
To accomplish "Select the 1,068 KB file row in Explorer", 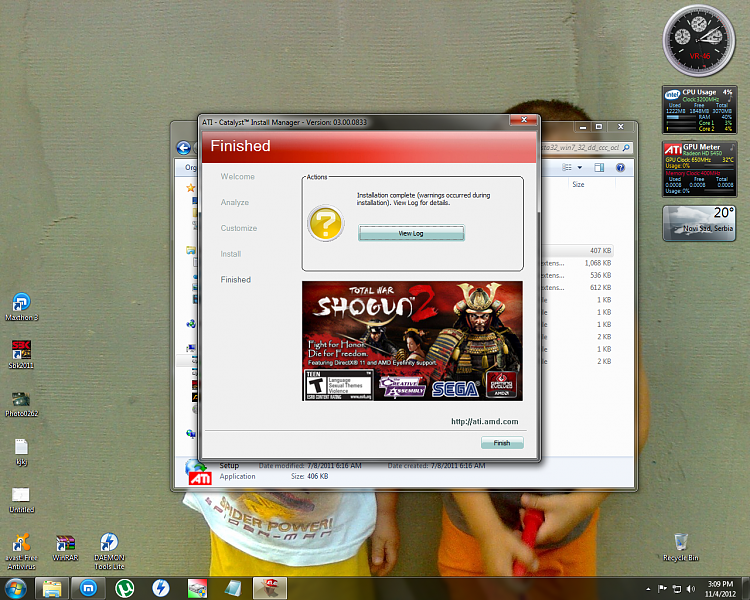I will [578, 263].
